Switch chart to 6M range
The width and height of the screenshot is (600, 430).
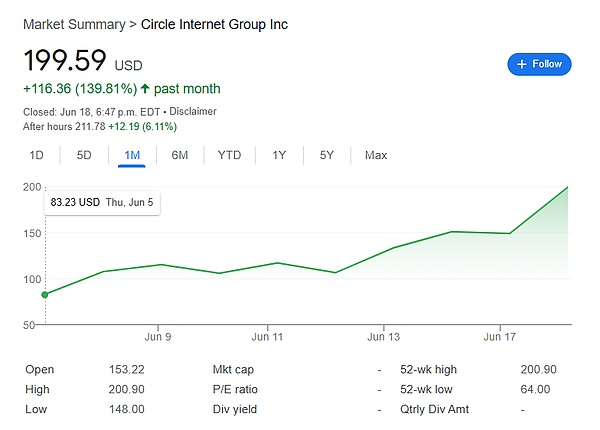(x=180, y=155)
